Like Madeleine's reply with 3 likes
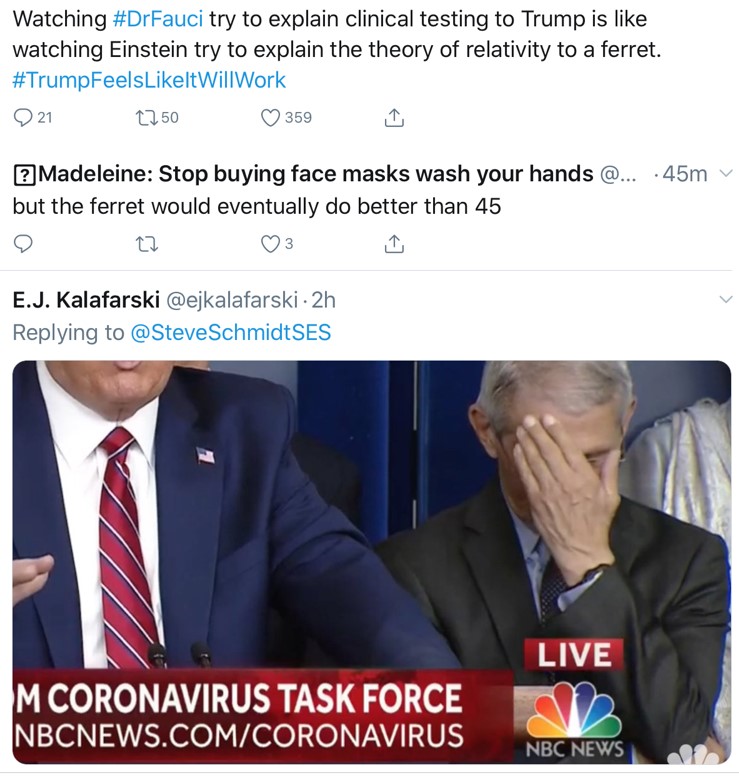Image resolution: width=739 pixels, height=776 pixels. click(x=270, y=243)
